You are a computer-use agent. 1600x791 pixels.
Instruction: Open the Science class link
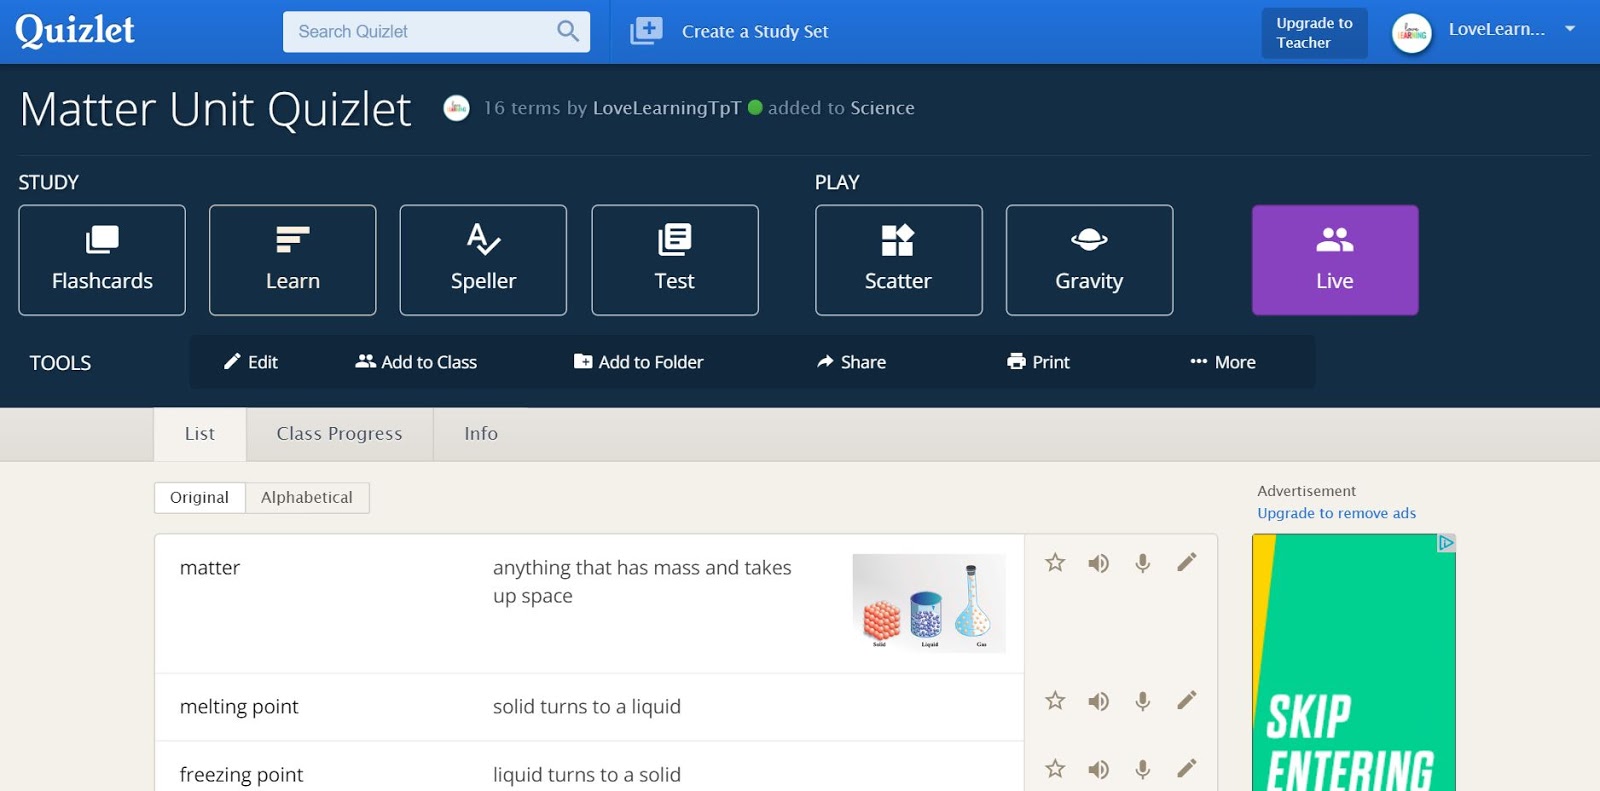(x=882, y=108)
